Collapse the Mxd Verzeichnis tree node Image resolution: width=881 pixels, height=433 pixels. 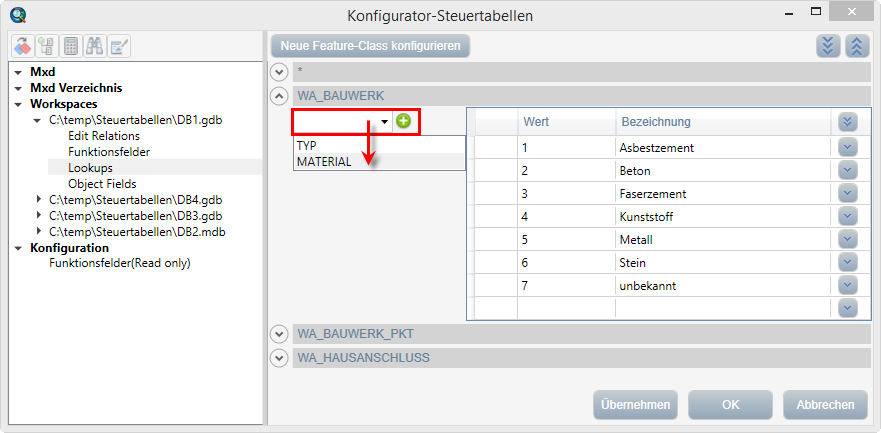coord(19,88)
